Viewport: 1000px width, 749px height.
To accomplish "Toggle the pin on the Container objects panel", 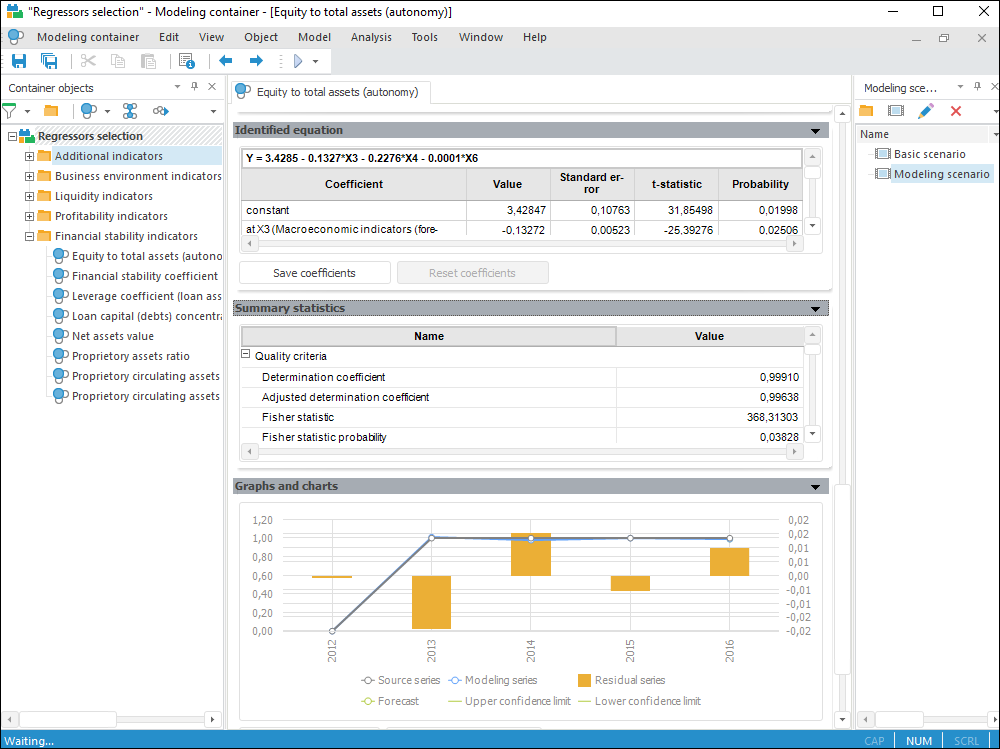I will (x=194, y=87).
